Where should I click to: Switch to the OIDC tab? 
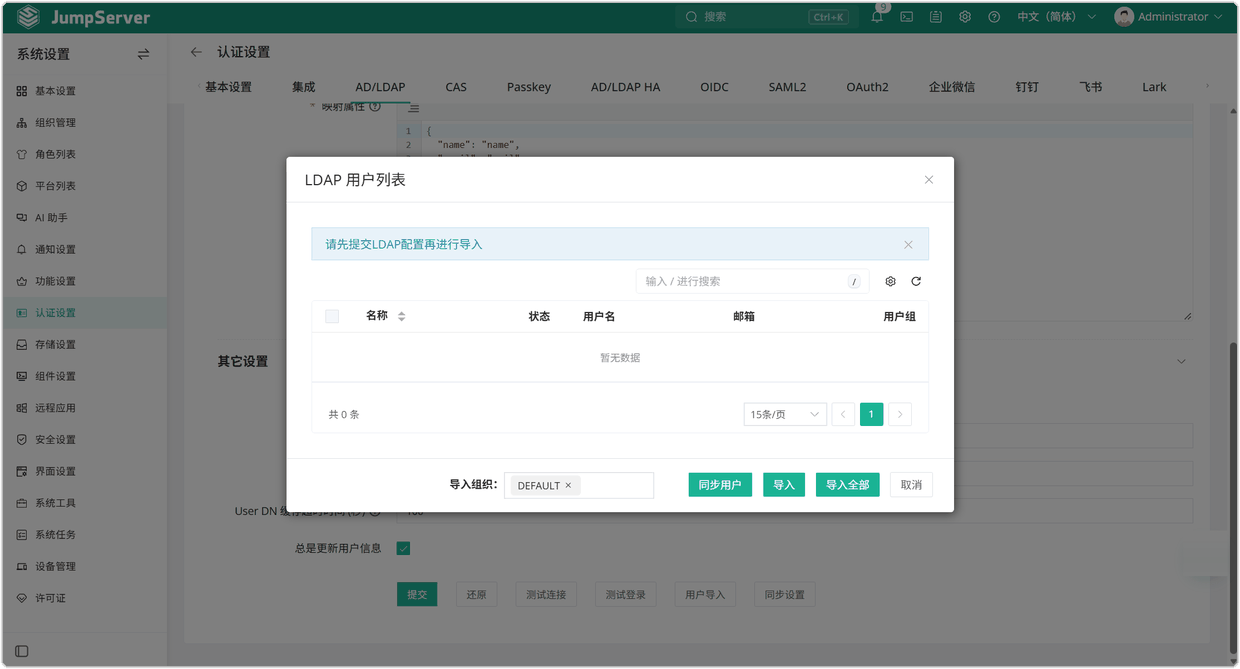(x=714, y=87)
